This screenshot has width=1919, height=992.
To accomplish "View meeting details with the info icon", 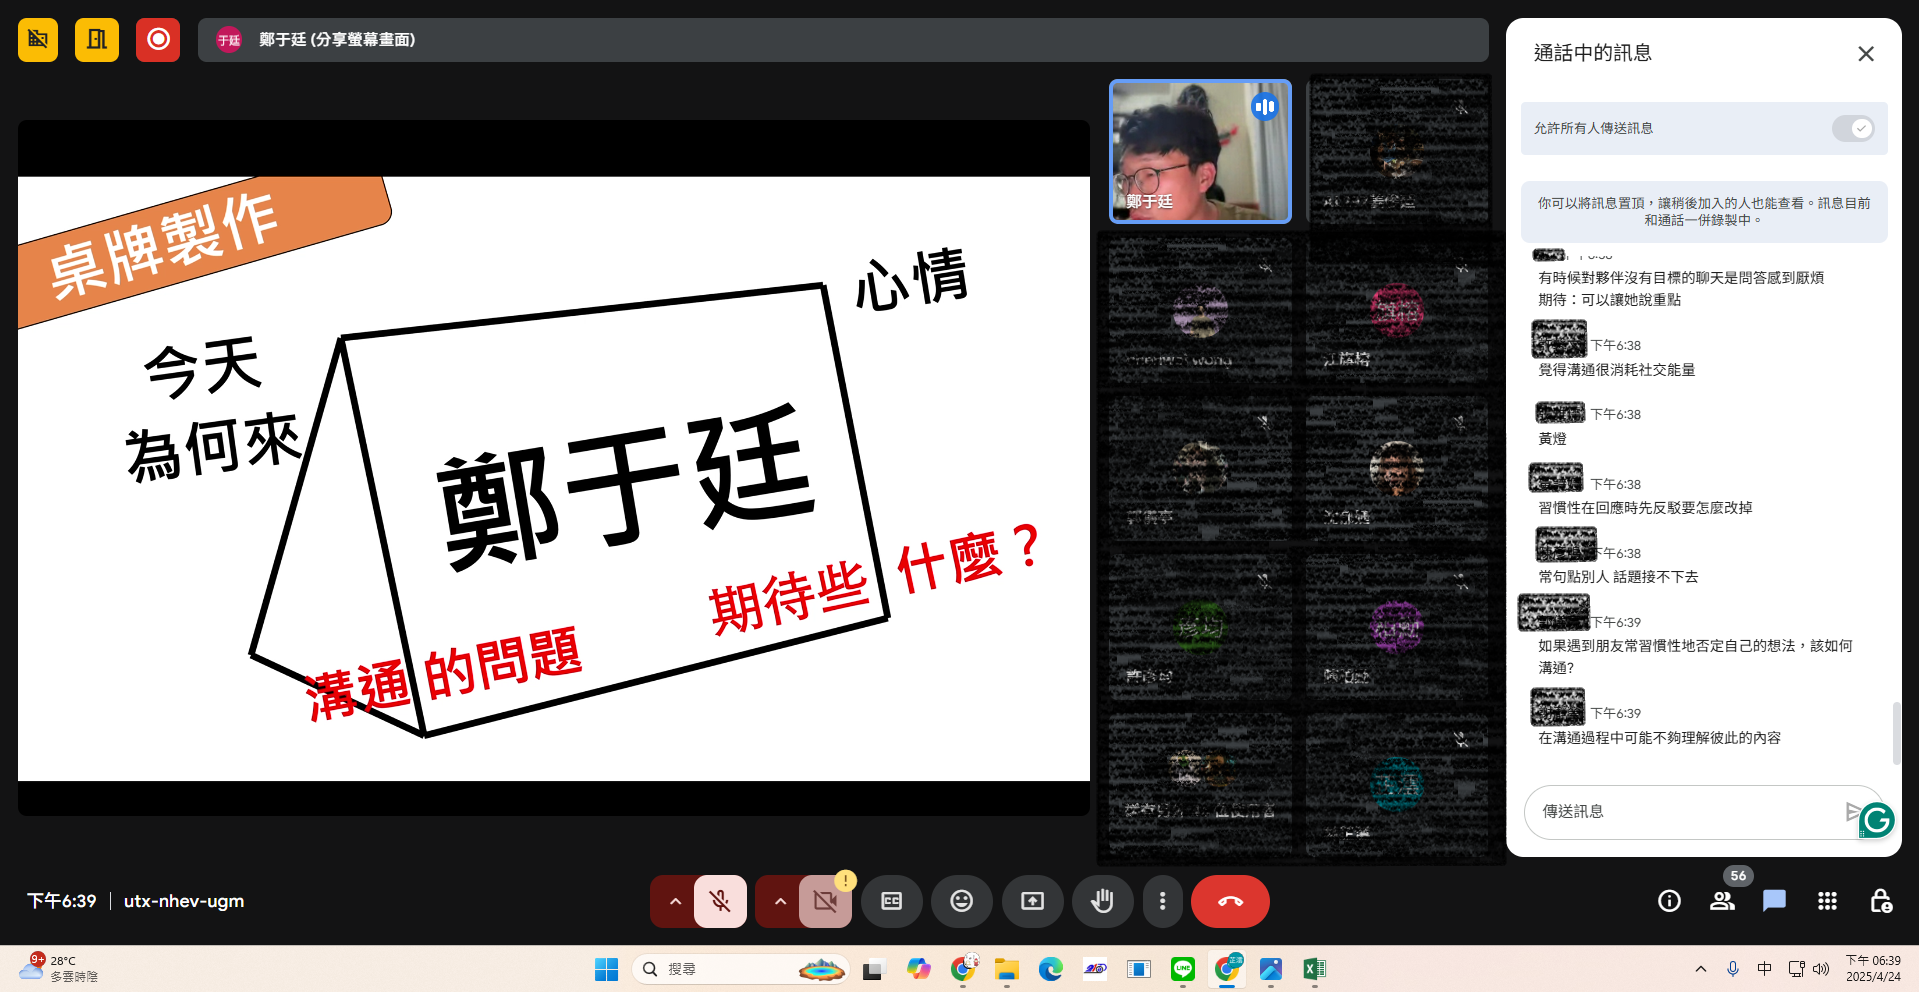I will click(1668, 901).
